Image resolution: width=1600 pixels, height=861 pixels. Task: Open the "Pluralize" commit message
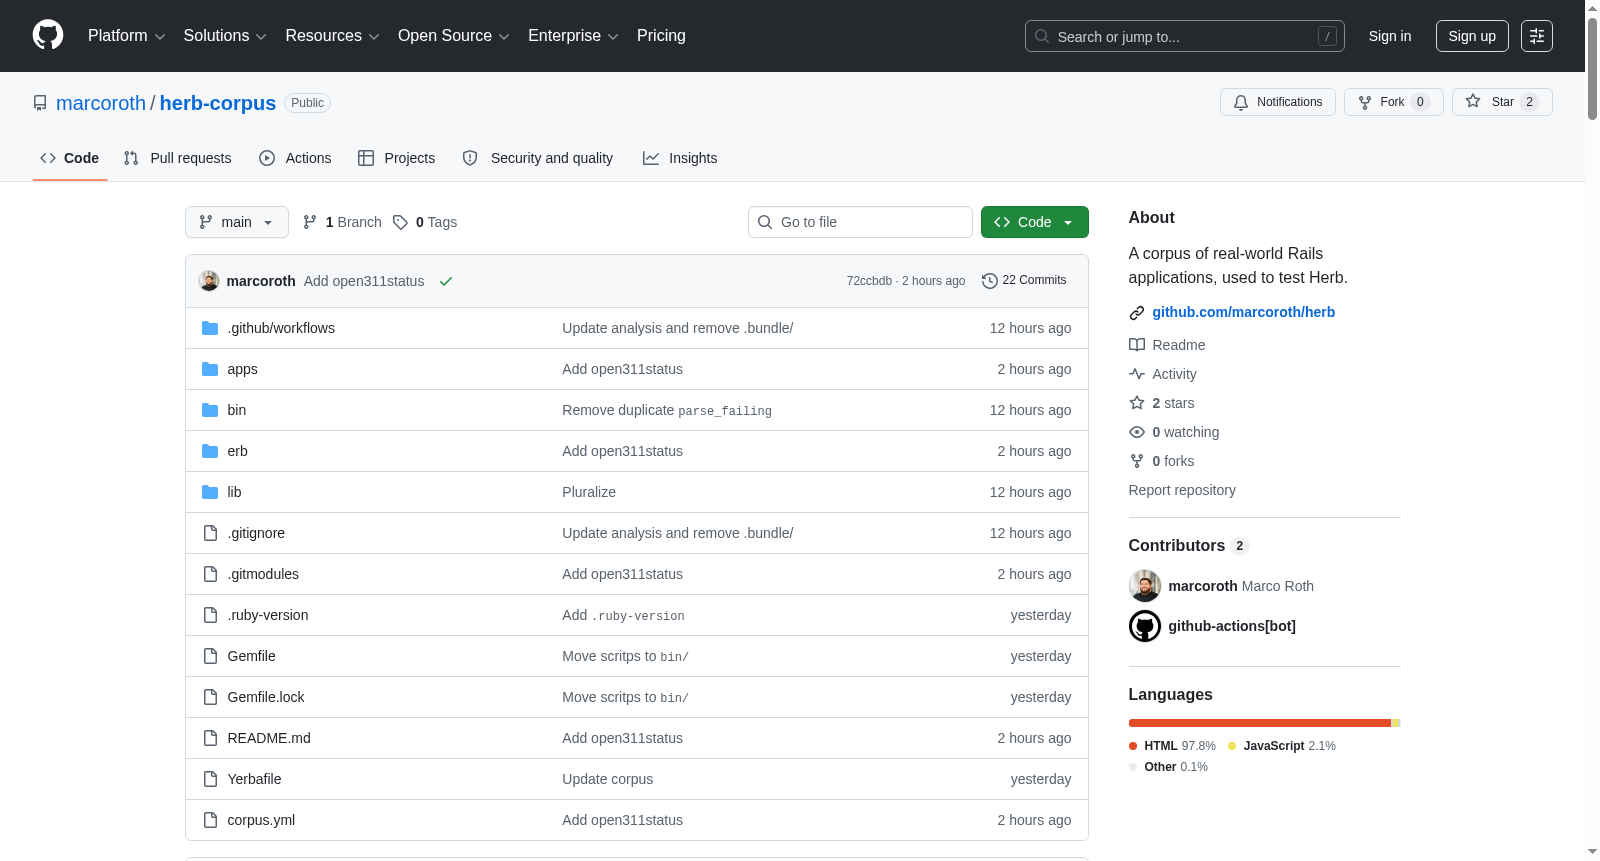(x=589, y=492)
